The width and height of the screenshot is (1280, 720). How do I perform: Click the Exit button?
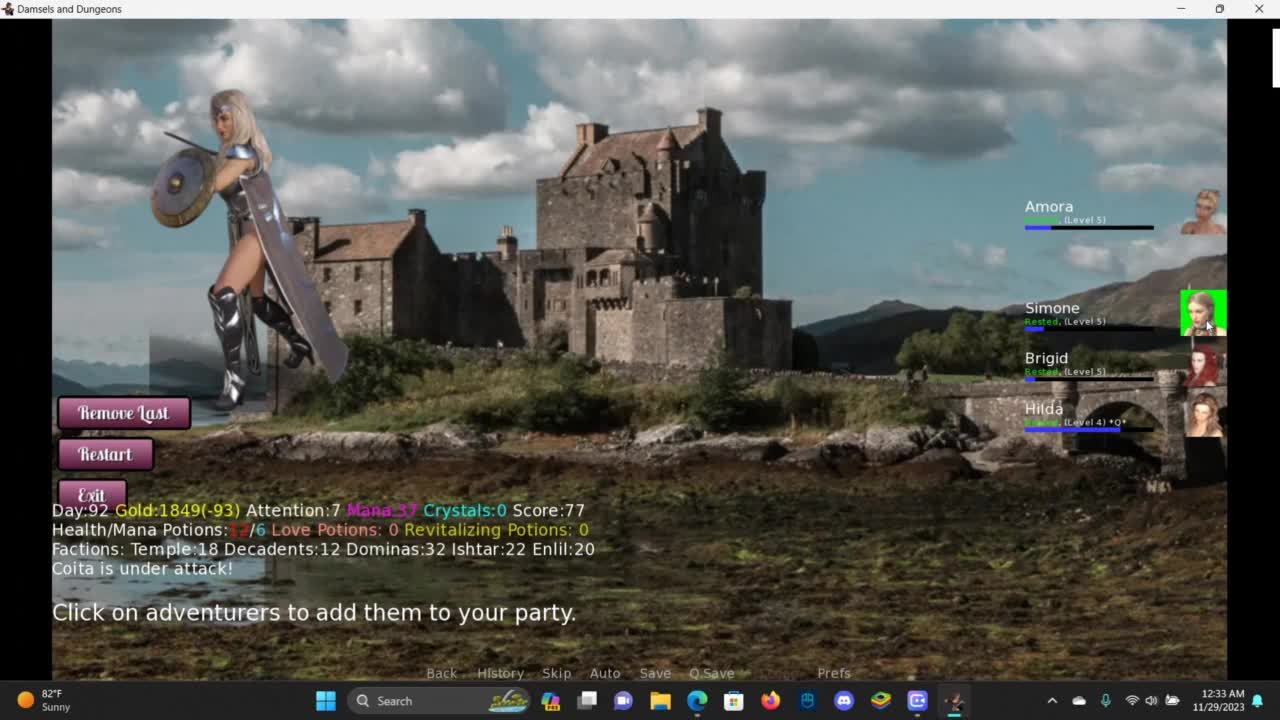click(92, 495)
